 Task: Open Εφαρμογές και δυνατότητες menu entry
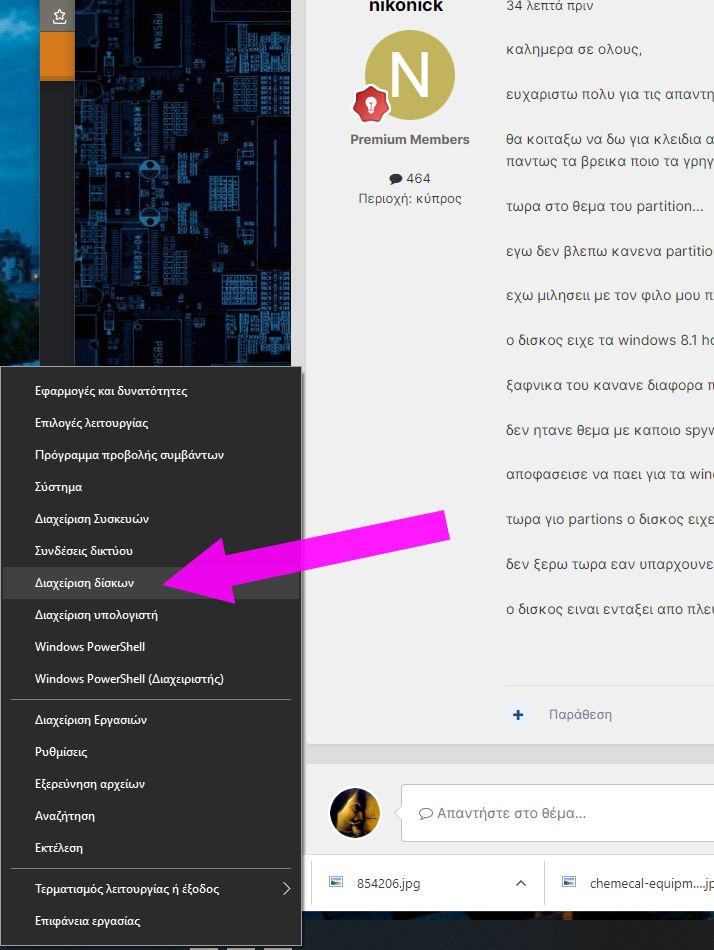click(151, 391)
